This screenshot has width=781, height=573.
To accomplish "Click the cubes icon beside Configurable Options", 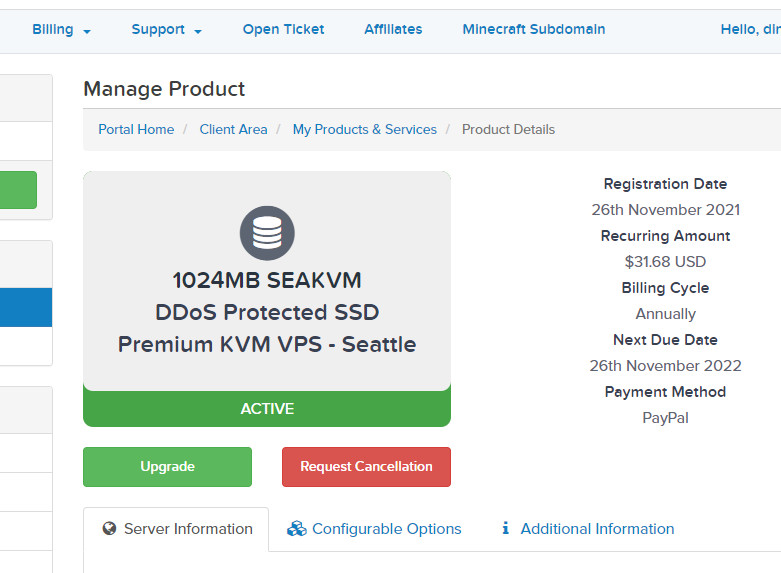I will [x=296, y=529].
